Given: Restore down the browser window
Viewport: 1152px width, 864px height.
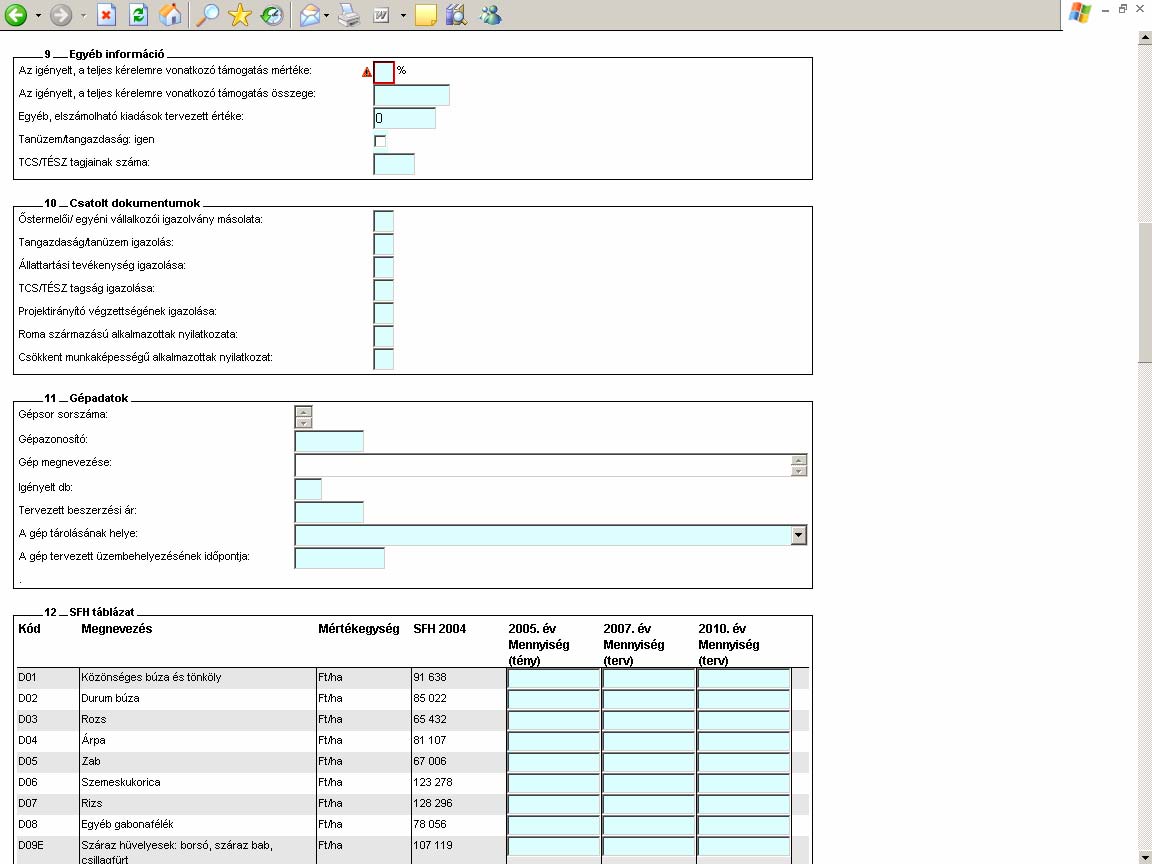Looking at the screenshot, I should tap(1123, 9).
